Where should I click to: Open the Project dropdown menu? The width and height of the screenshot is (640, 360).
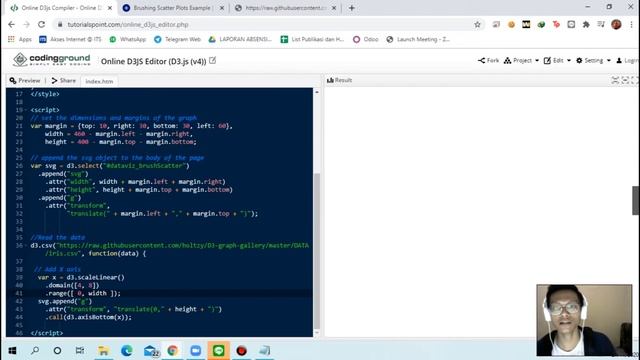521,60
